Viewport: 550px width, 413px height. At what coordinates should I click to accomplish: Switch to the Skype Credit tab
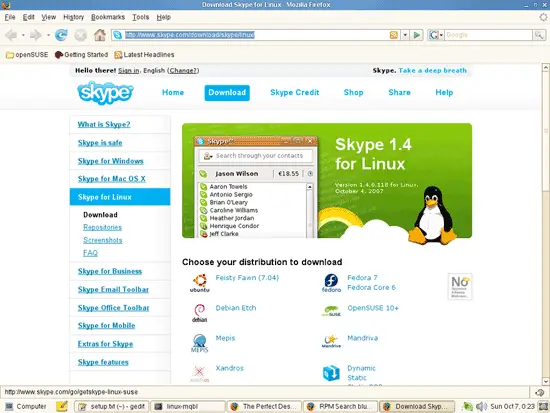[295, 93]
